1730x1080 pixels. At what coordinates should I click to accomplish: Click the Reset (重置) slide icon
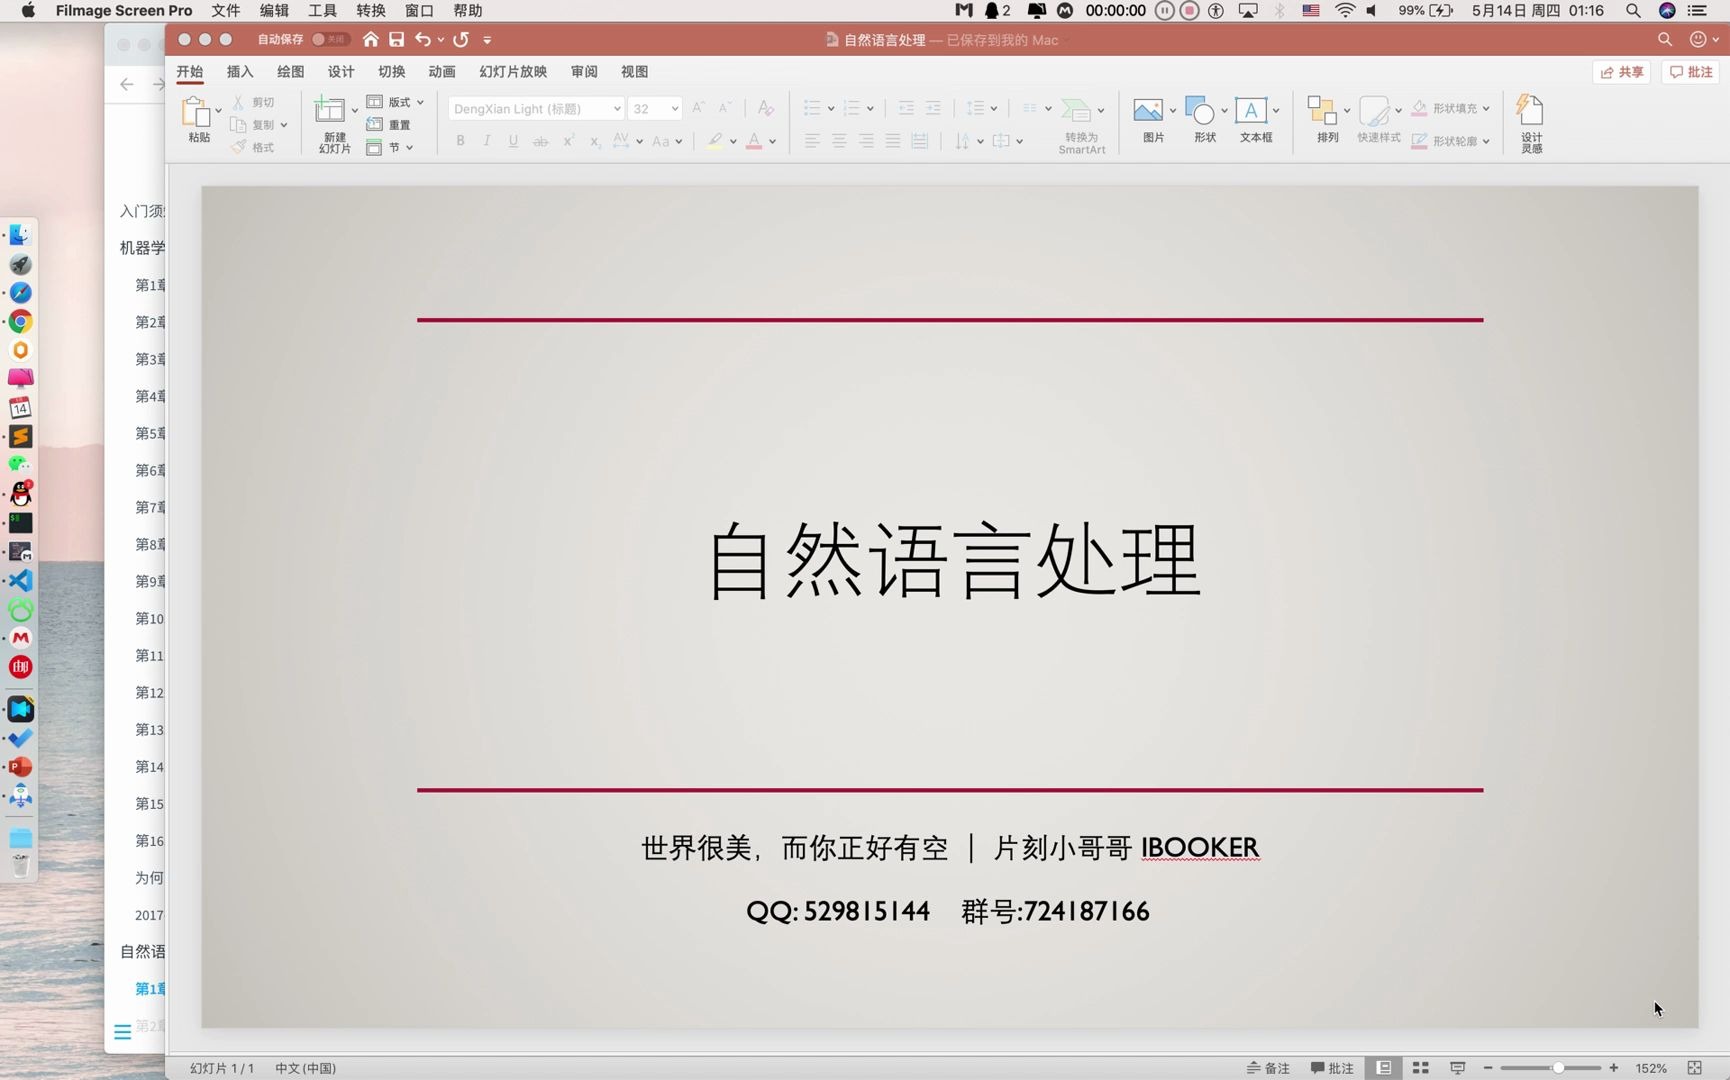click(374, 124)
